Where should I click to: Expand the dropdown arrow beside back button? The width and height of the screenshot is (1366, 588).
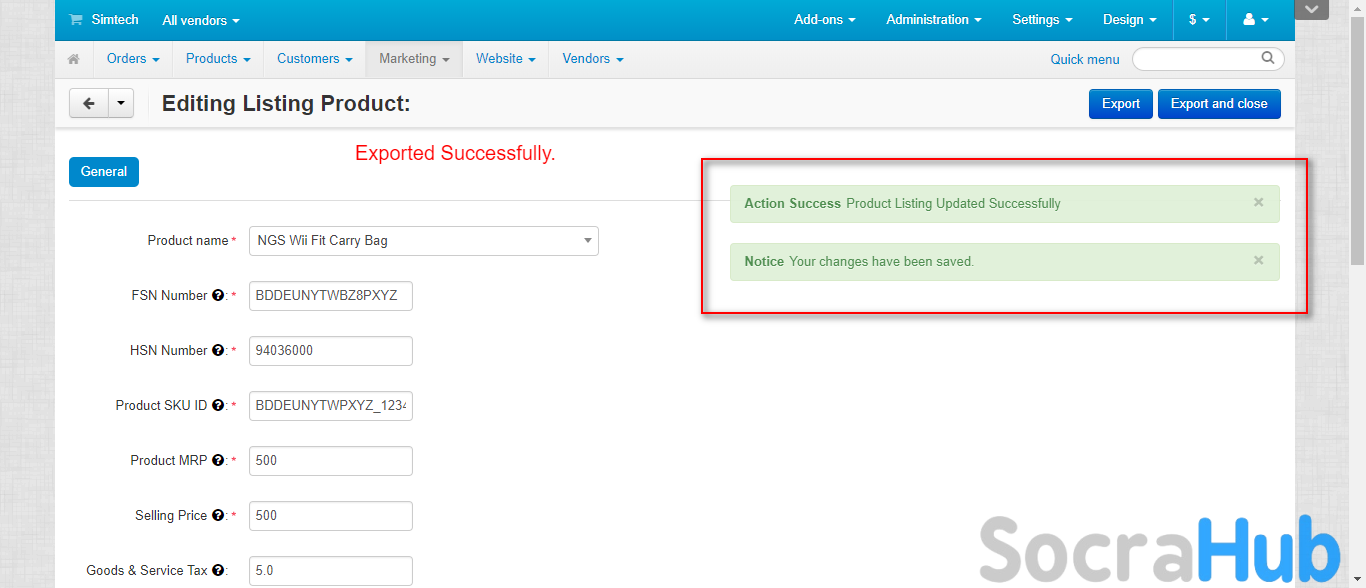tap(121, 103)
